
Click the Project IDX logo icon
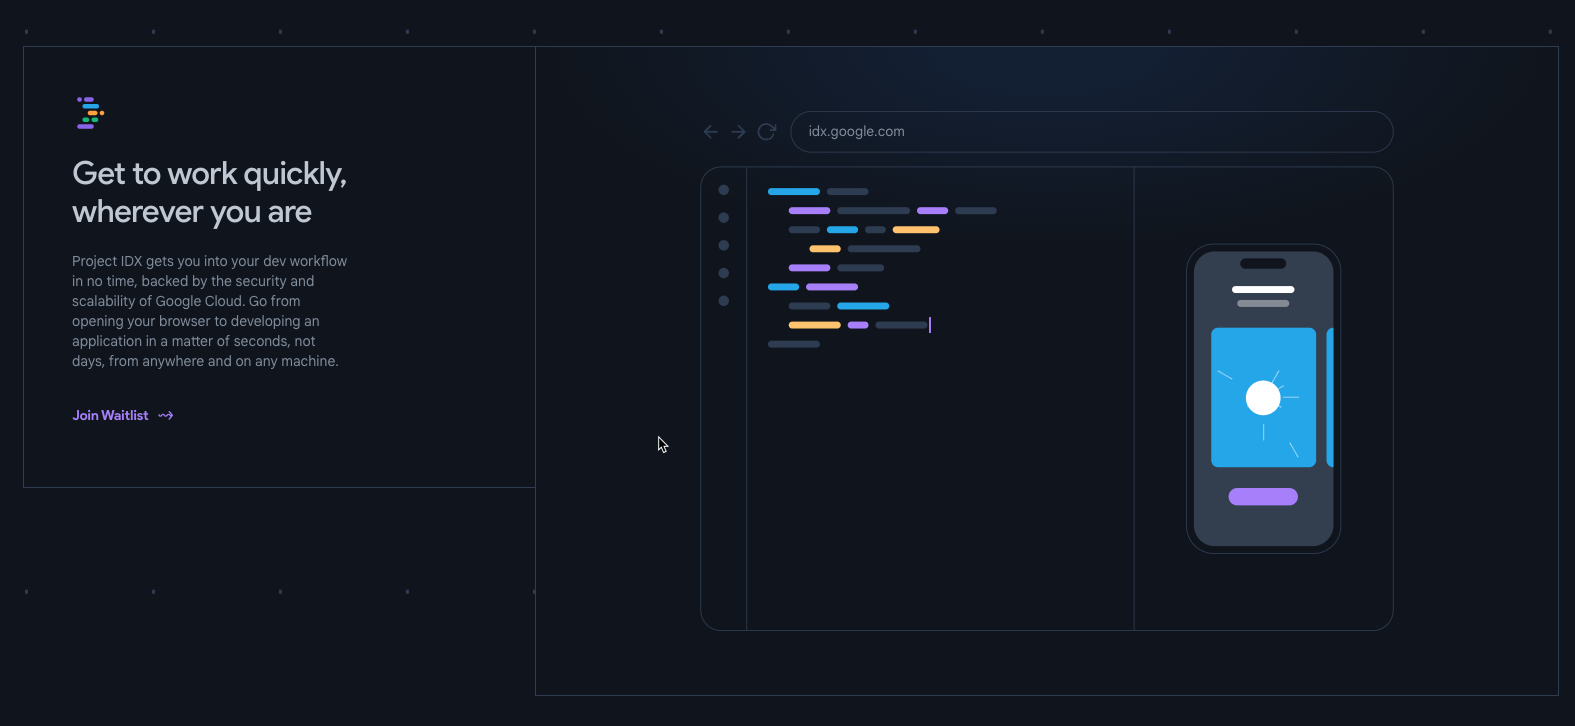pyautogui.click(x=90, y=113)
